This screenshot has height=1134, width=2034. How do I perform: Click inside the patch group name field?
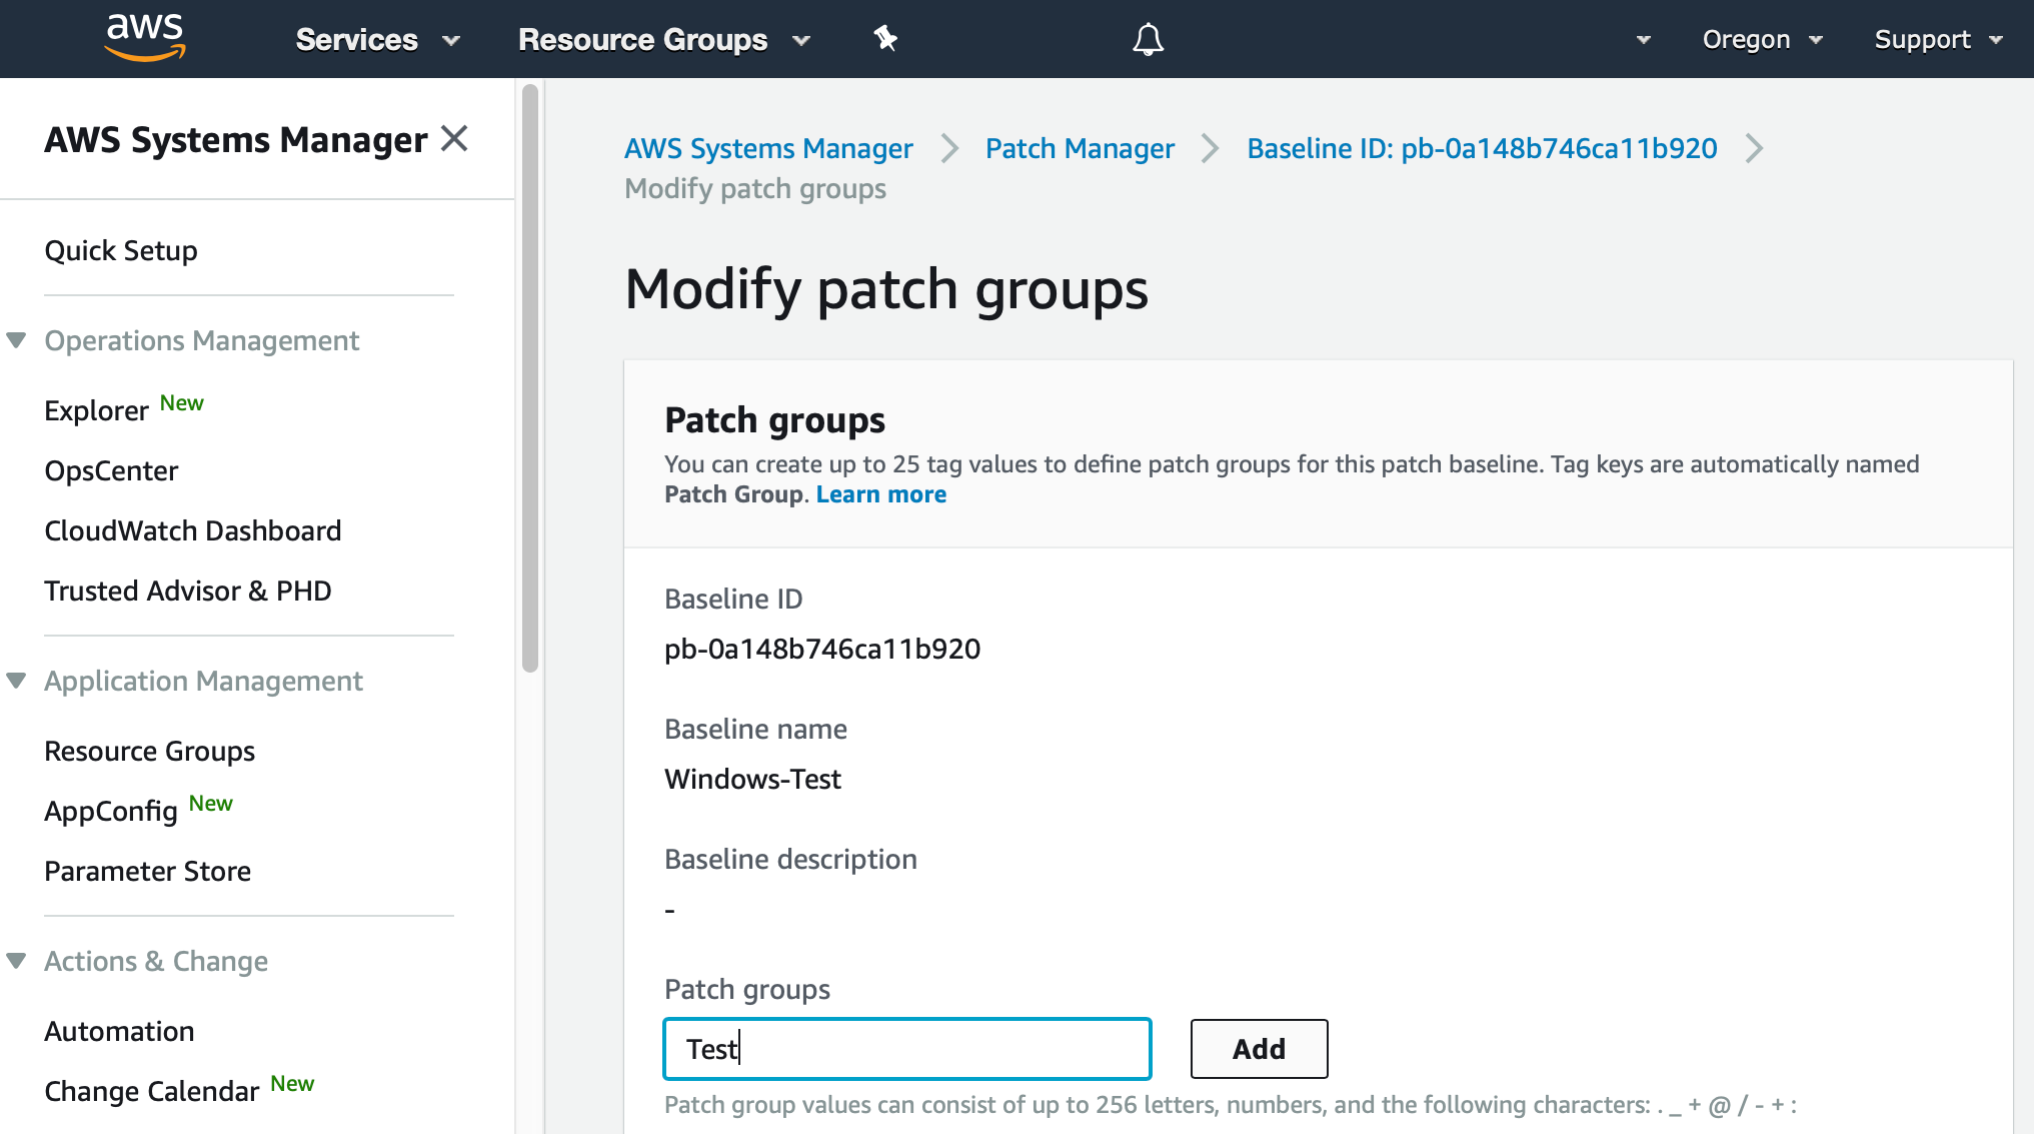pyautogui.click(x=906, y=1049)
